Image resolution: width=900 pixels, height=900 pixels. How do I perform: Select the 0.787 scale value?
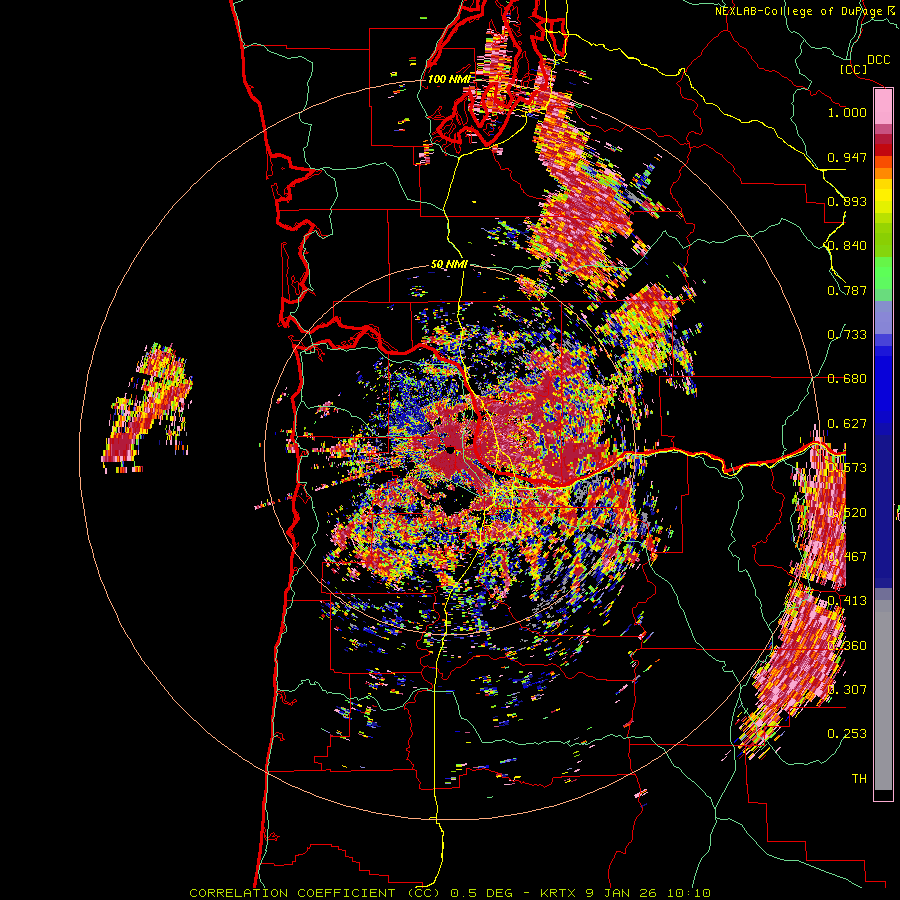pos(847,290)
